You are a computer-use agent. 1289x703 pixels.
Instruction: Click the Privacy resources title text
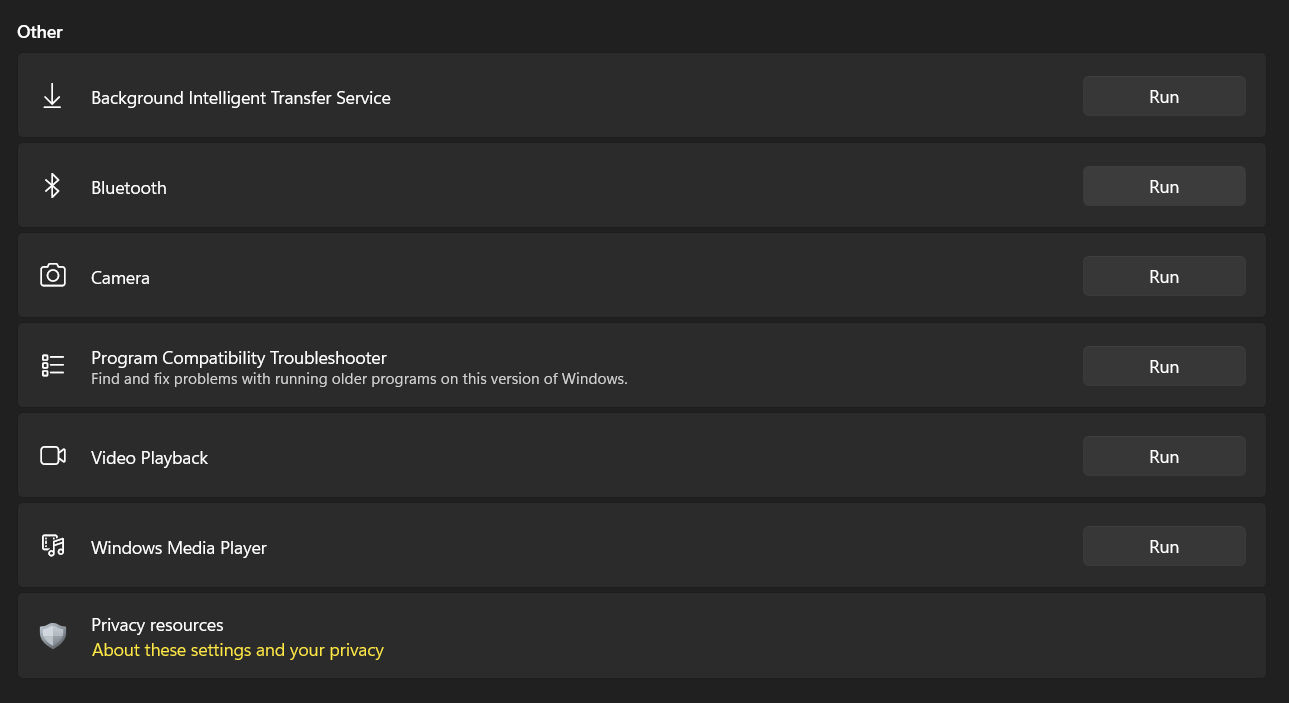tap(157, 625)
